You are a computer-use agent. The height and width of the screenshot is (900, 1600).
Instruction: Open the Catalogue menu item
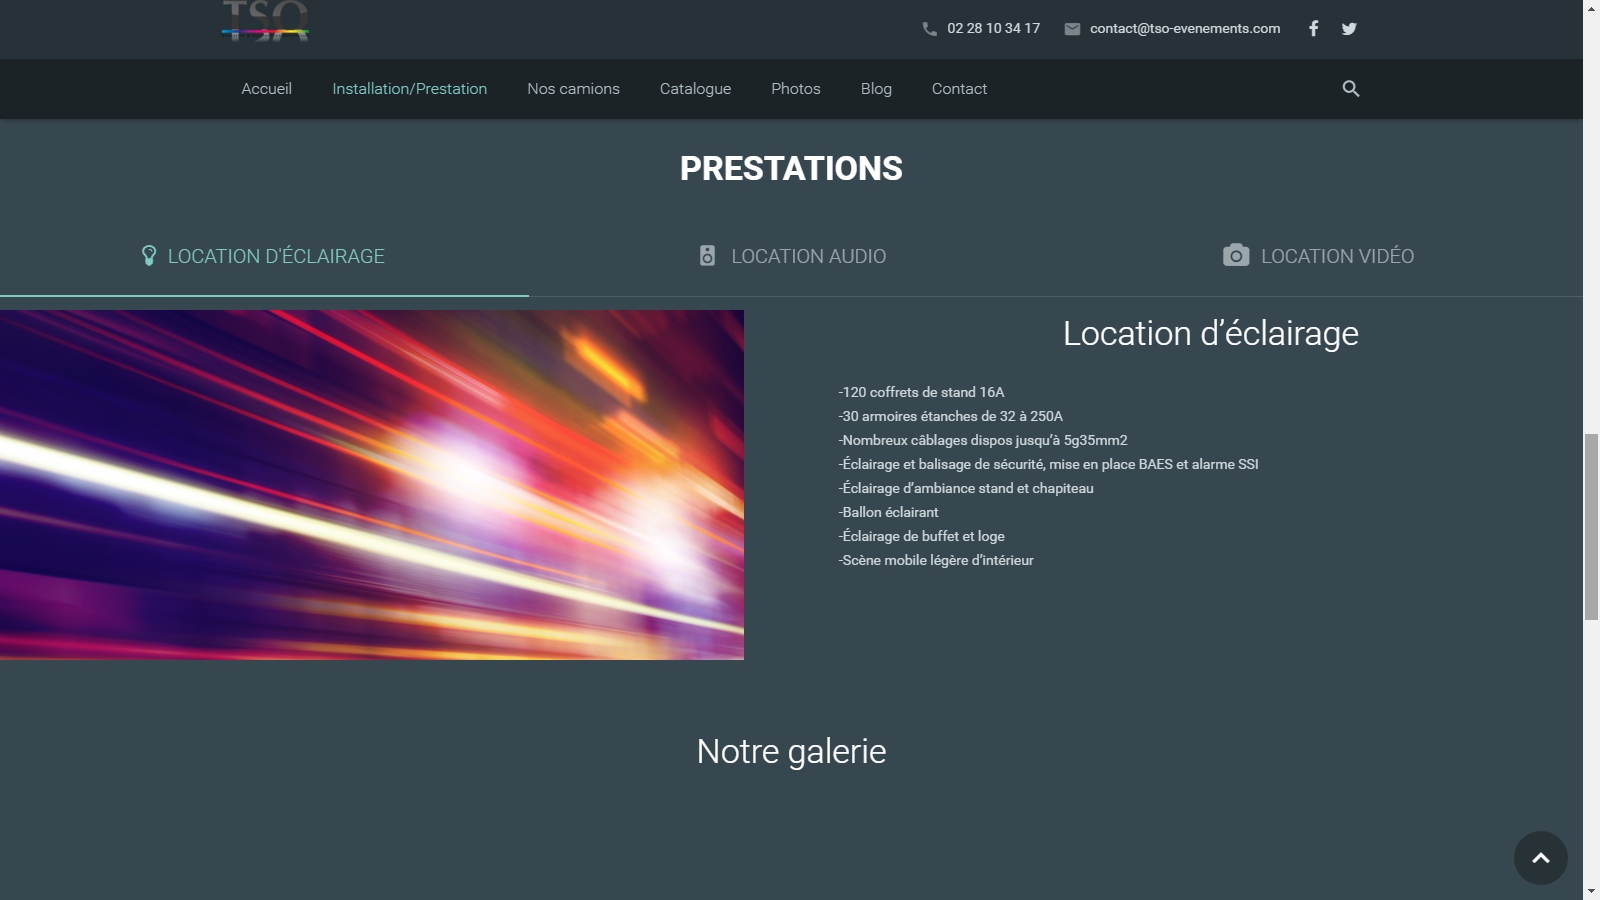(695, 89)
